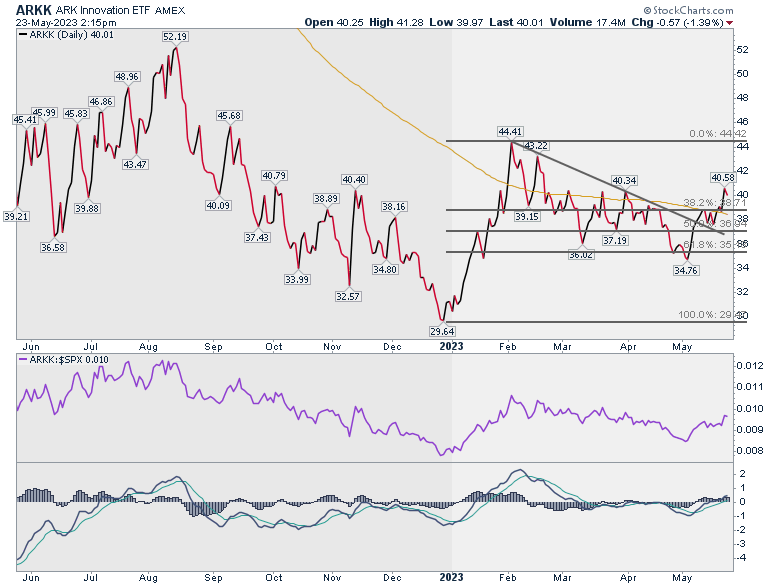Click the 39.88 price label
The height and width of the screenshot is (586, 780).
click(87, 209)
